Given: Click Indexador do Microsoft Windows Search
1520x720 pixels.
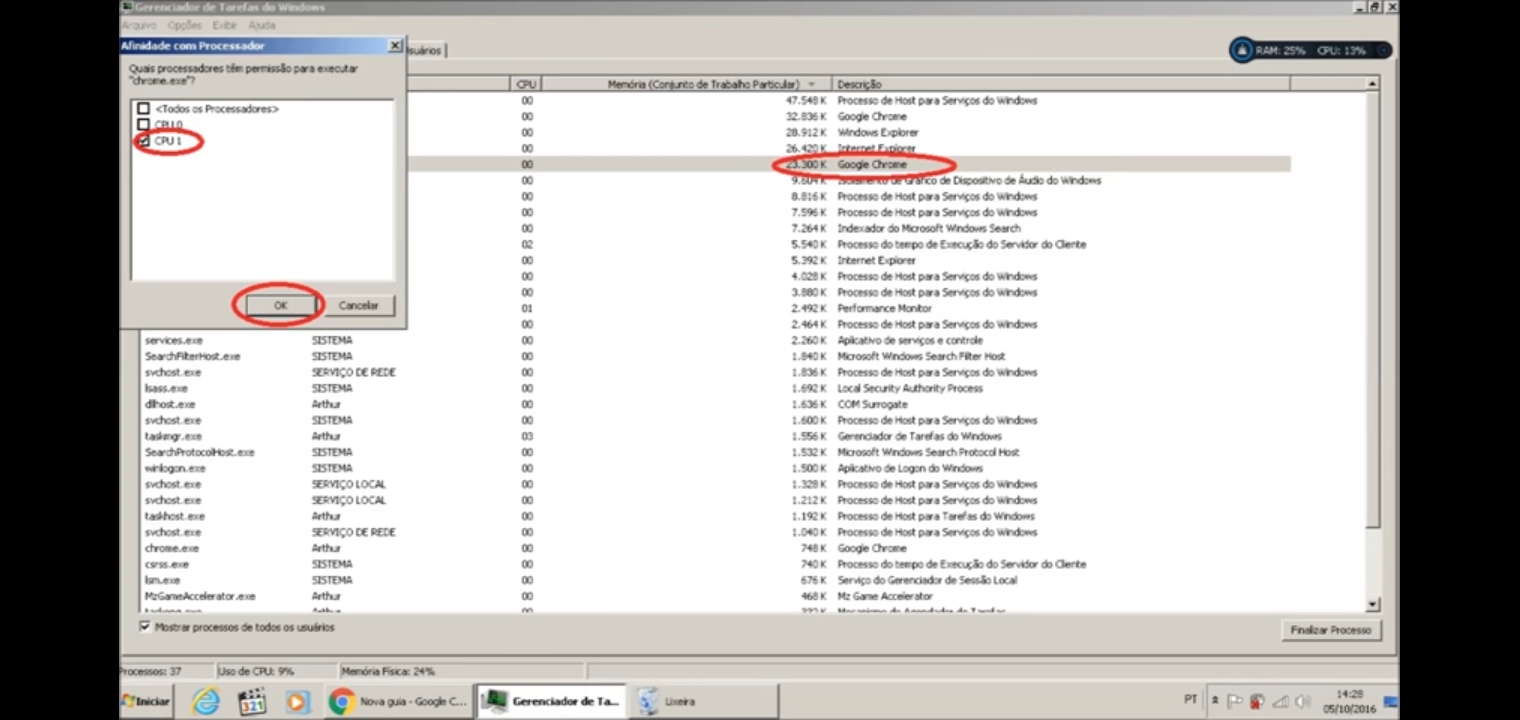Looking at the screenshot, I should click(929, 228).
